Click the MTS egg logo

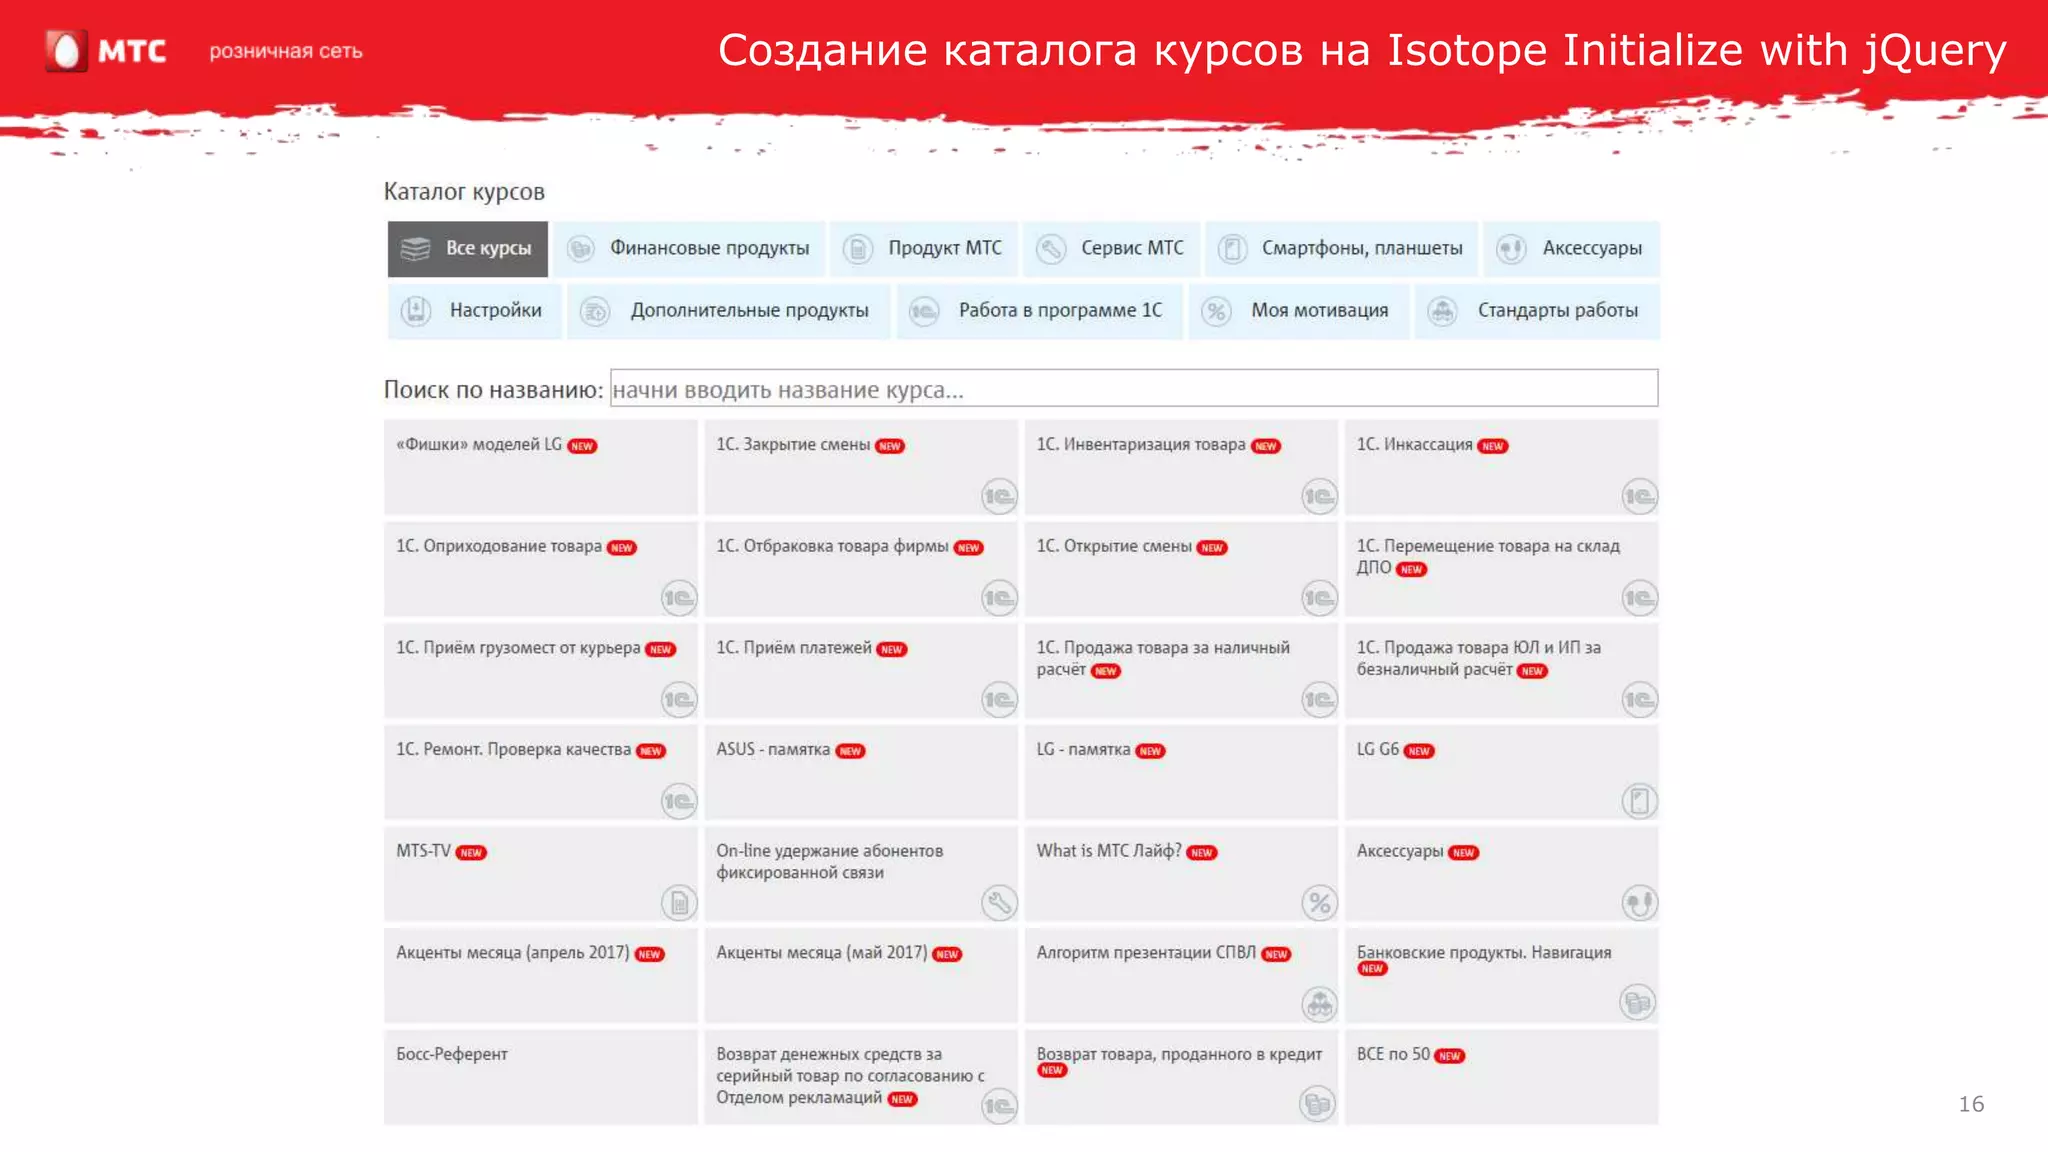click(66, 51)
